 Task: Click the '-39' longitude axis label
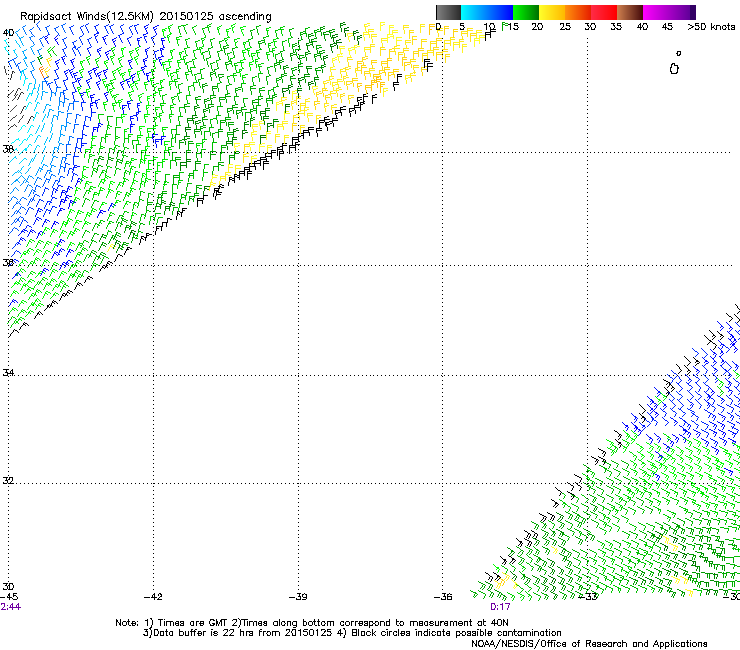click(x=298, y=597)
